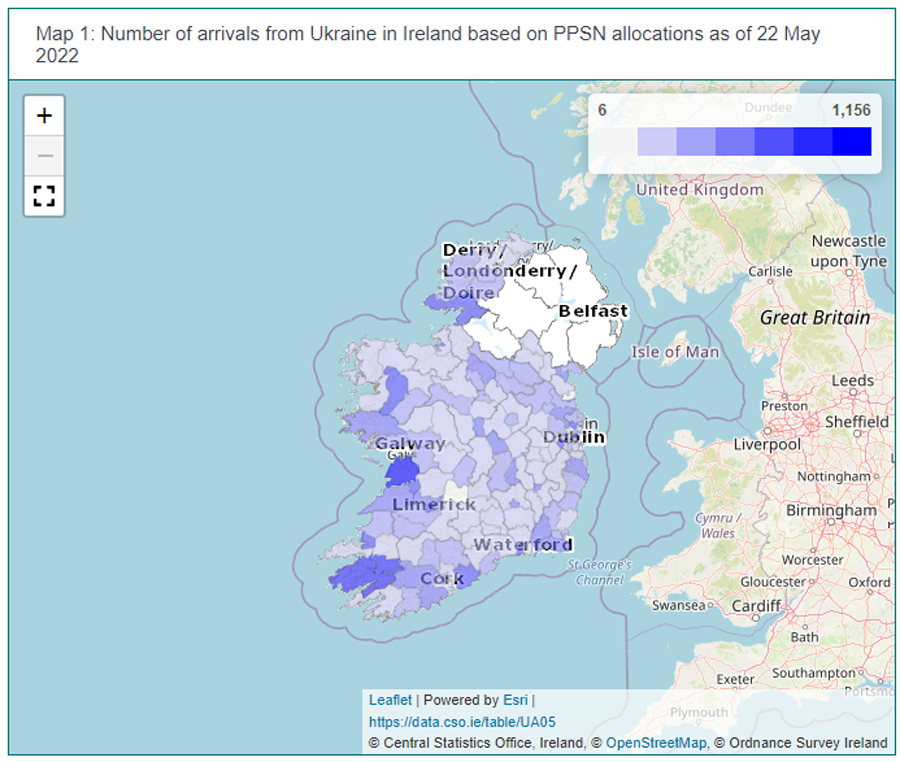This screenshot has width=900, height=762.
Task: Click the darkest blue legend swatch
Action: [x=851, y=142]
